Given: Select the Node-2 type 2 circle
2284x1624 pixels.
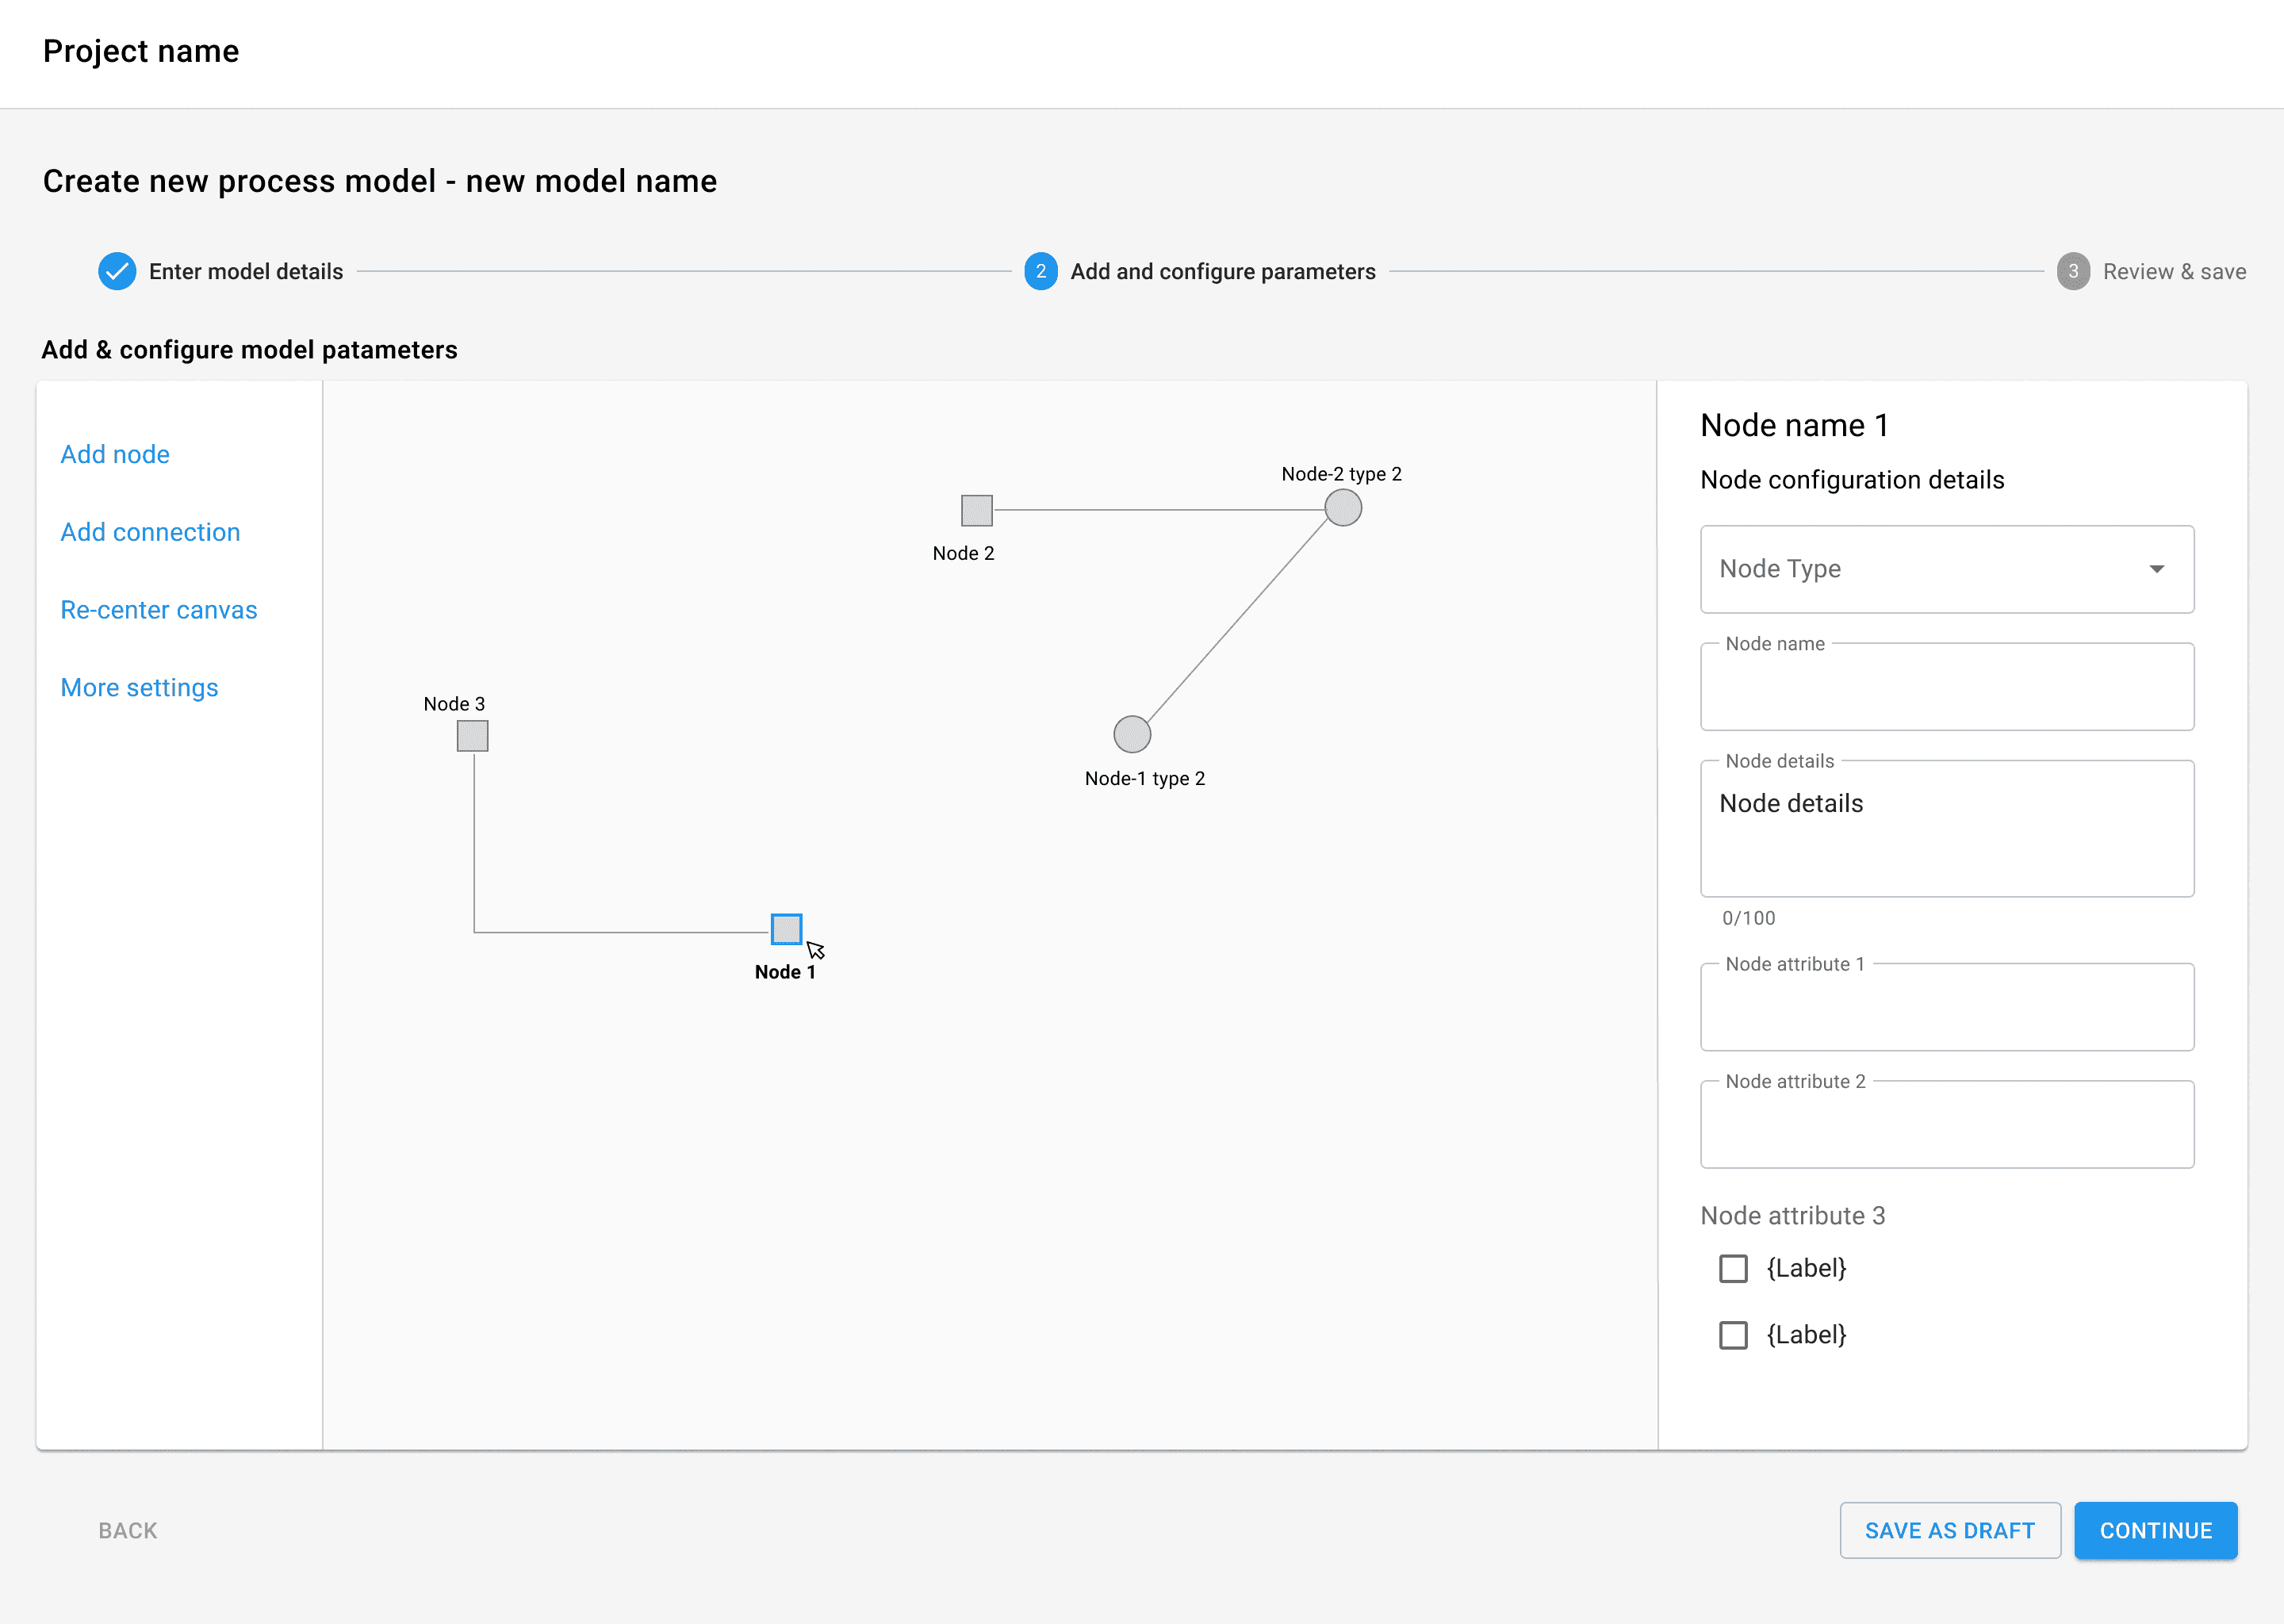Looking at the screenshot, I should (1343, 508).
